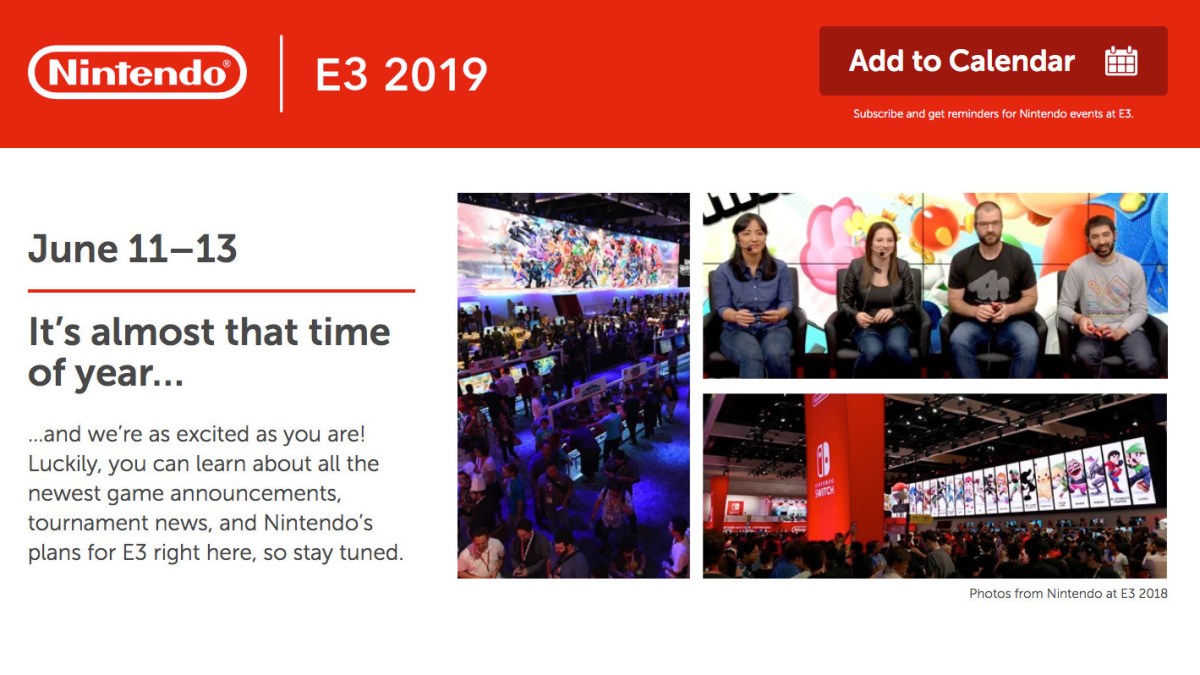1200x675 pixels.
Task: Click the "It's almost that time of year" heading
Action: click(x=209, y=352)
